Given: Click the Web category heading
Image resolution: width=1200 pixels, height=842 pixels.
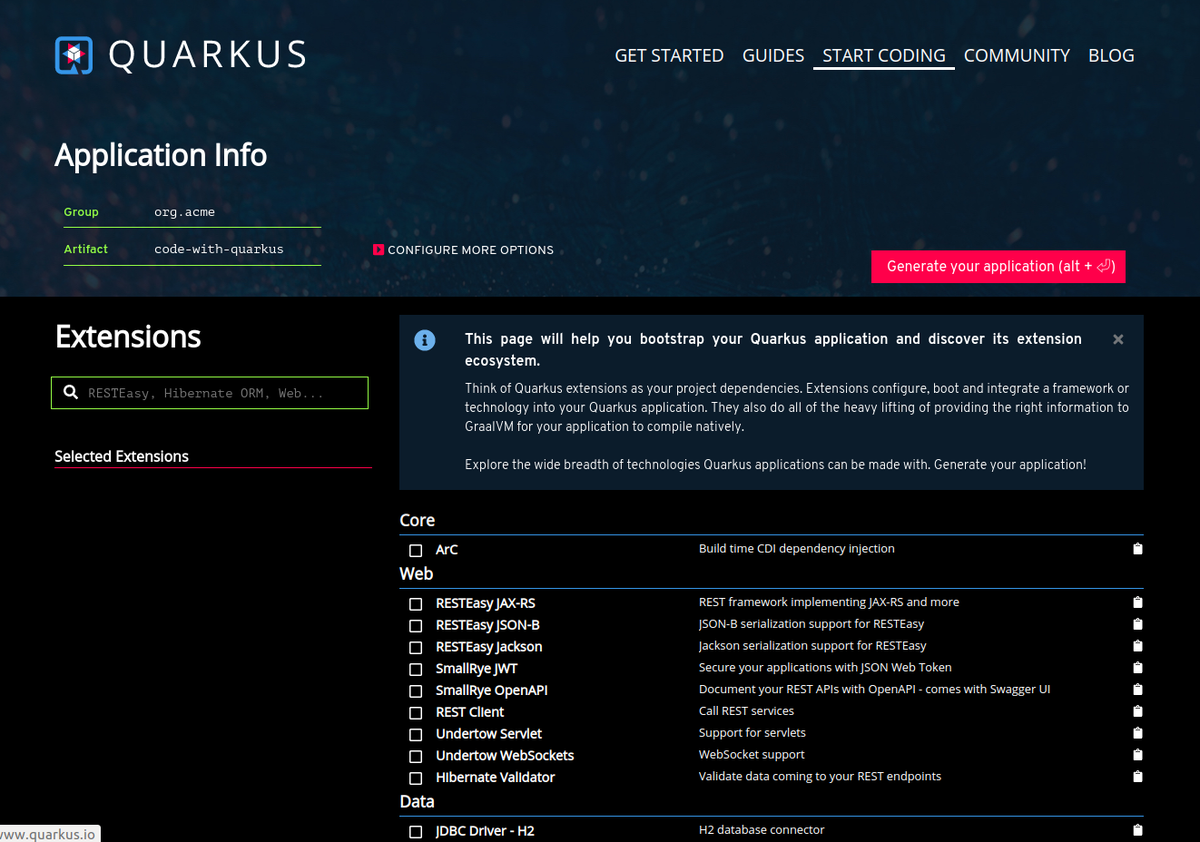Looking at the screenshot, I should 416,574.
